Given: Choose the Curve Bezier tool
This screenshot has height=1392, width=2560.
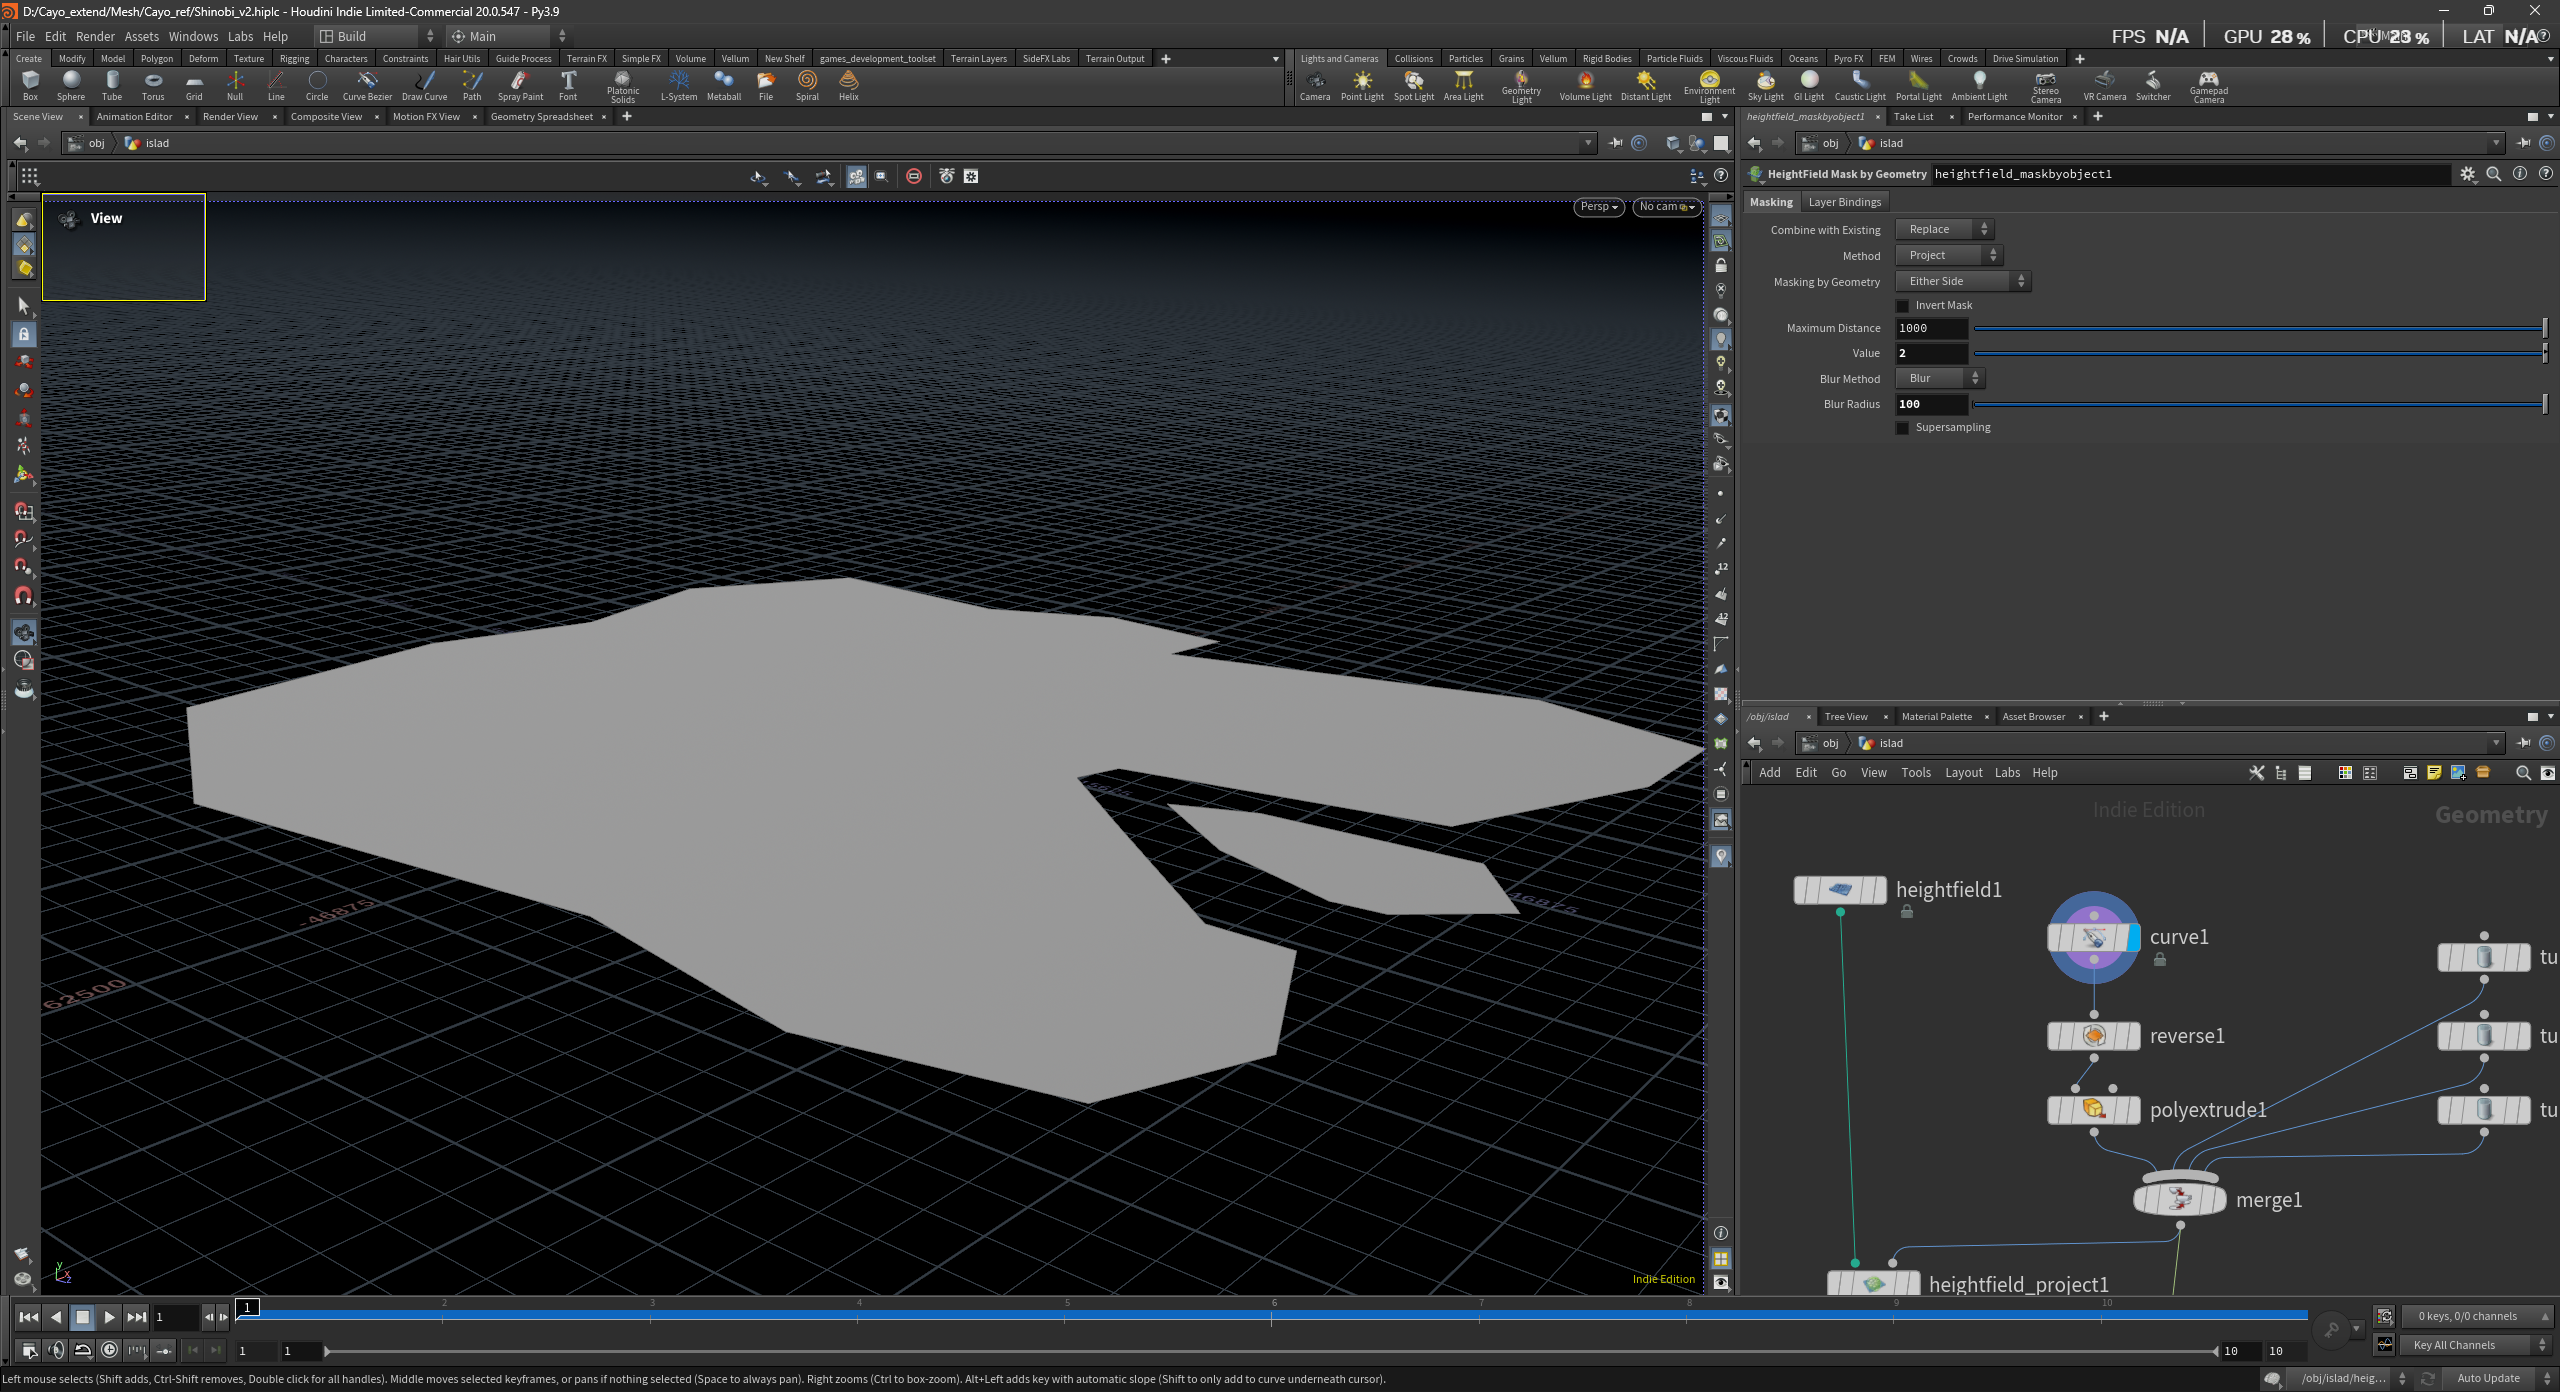Looking at the screenshot, I should (367, 84).
